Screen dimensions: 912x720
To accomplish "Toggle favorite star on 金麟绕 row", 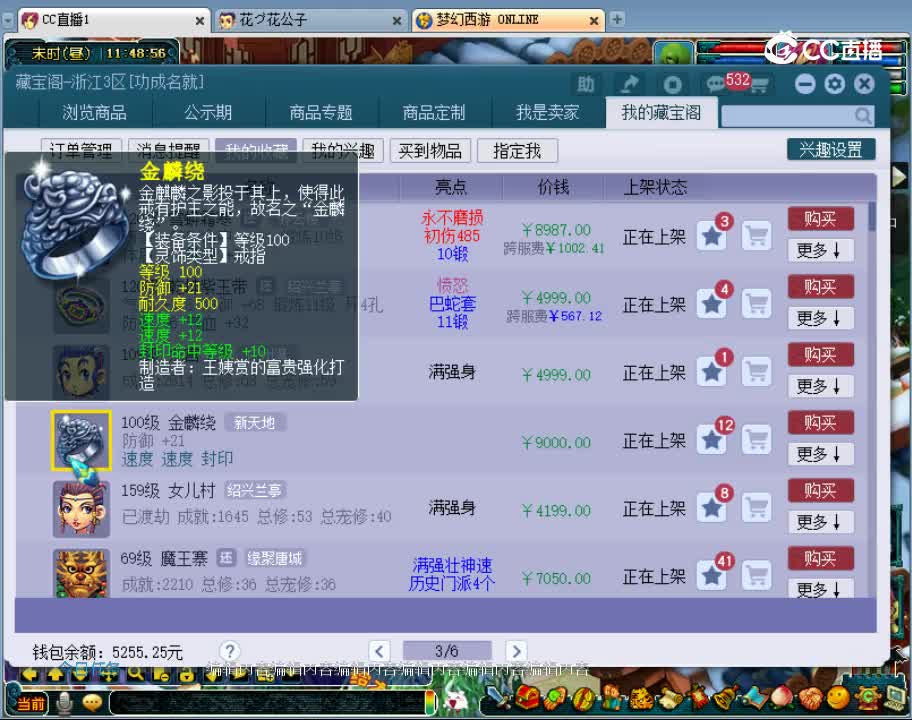I will click(711, 440).
